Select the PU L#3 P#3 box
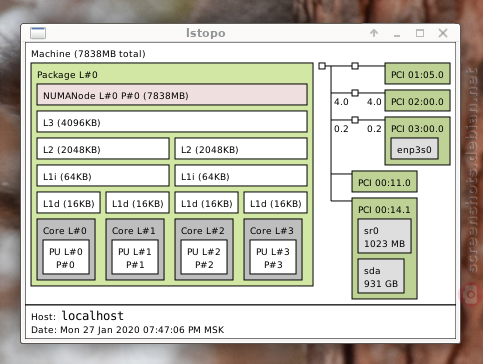 pyautogui.click(x=273, y=257)
